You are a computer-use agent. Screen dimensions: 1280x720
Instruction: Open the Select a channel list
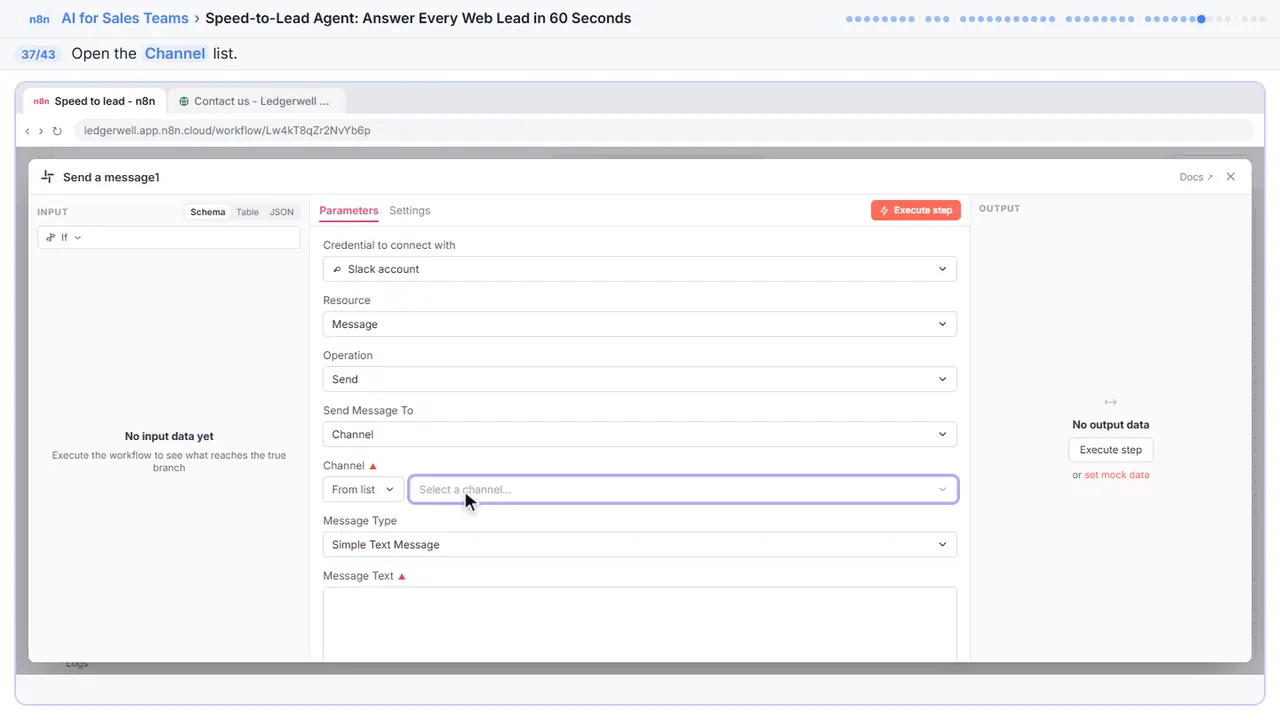[683, 489]
